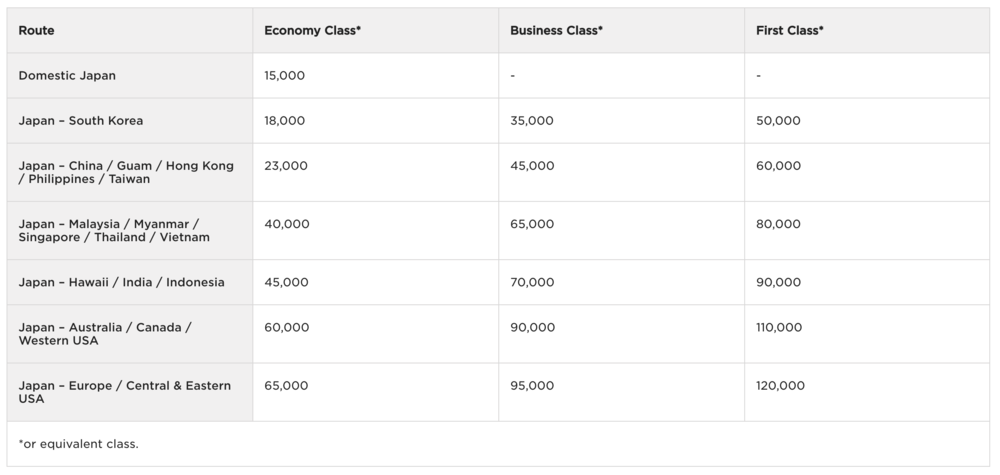Select the Japan – South Korea route
The width and height of the screenshot is (1000, 475).
(x=81, y=121)
